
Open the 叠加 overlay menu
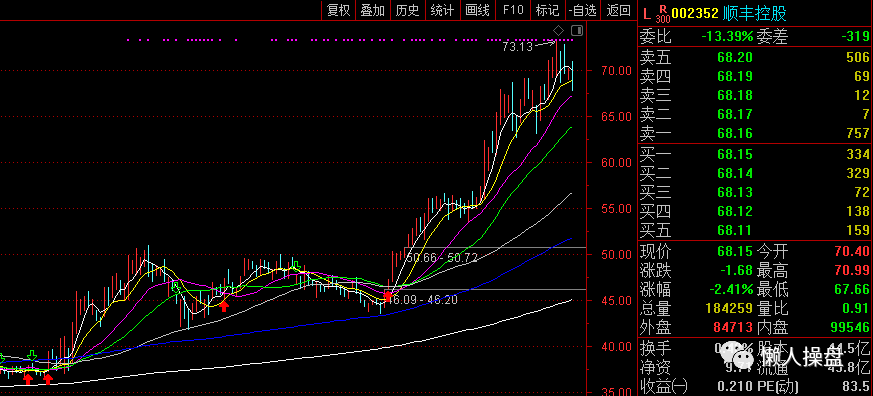373,9
